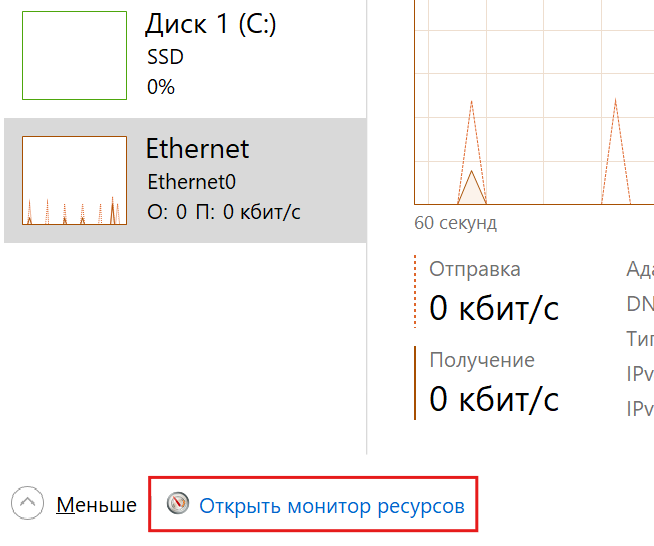Click the Меньше text label
Viewport: 654px width, 546px height.
point(96,505)
